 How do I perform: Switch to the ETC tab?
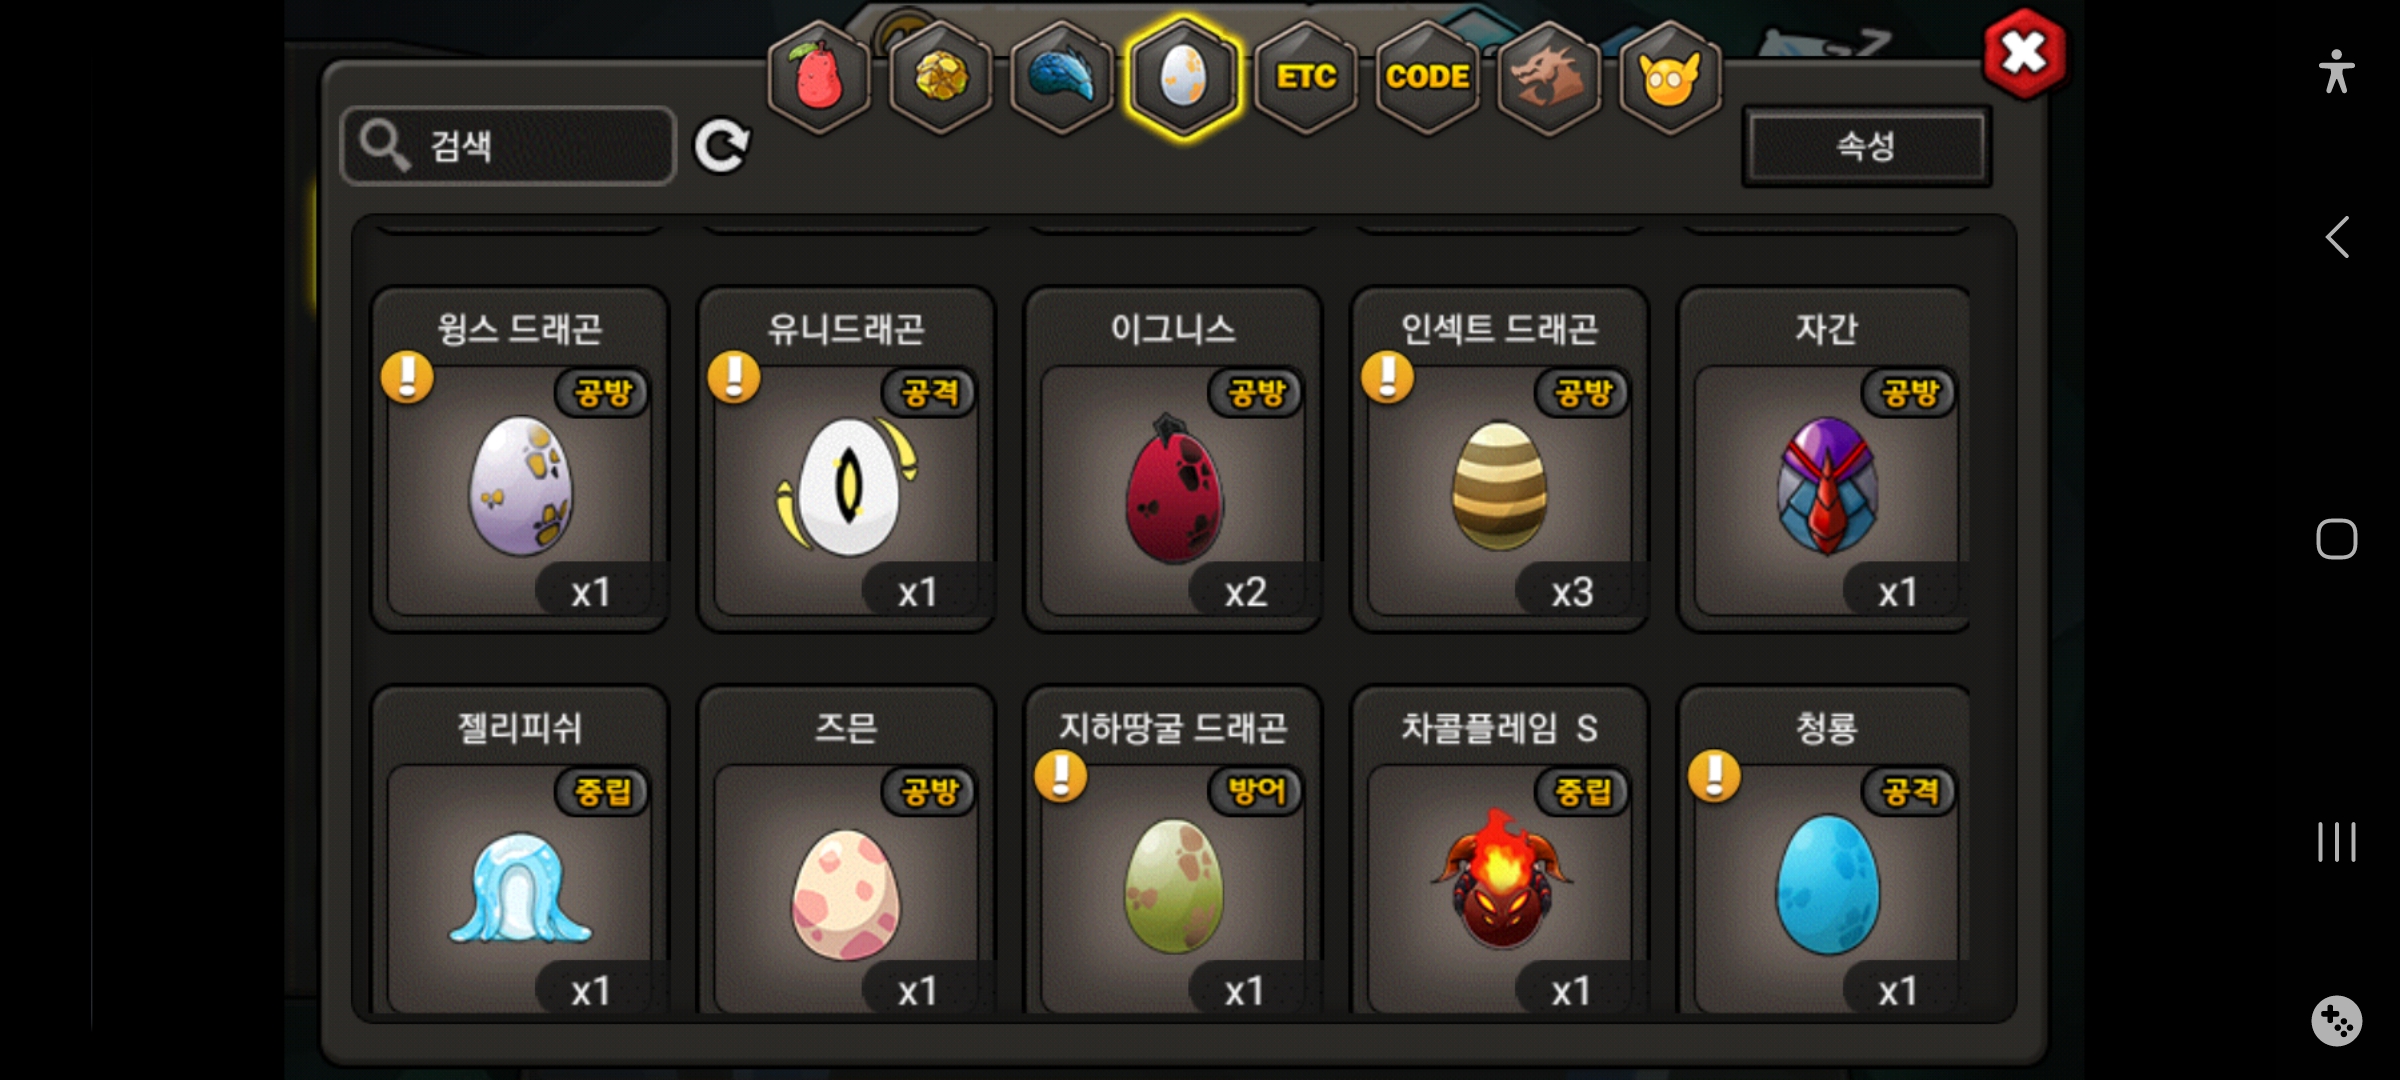(1306, 77)
